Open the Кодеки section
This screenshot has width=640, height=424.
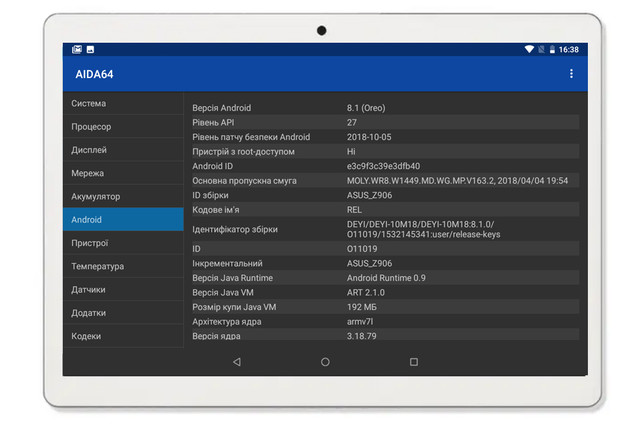tap(123, 336)
